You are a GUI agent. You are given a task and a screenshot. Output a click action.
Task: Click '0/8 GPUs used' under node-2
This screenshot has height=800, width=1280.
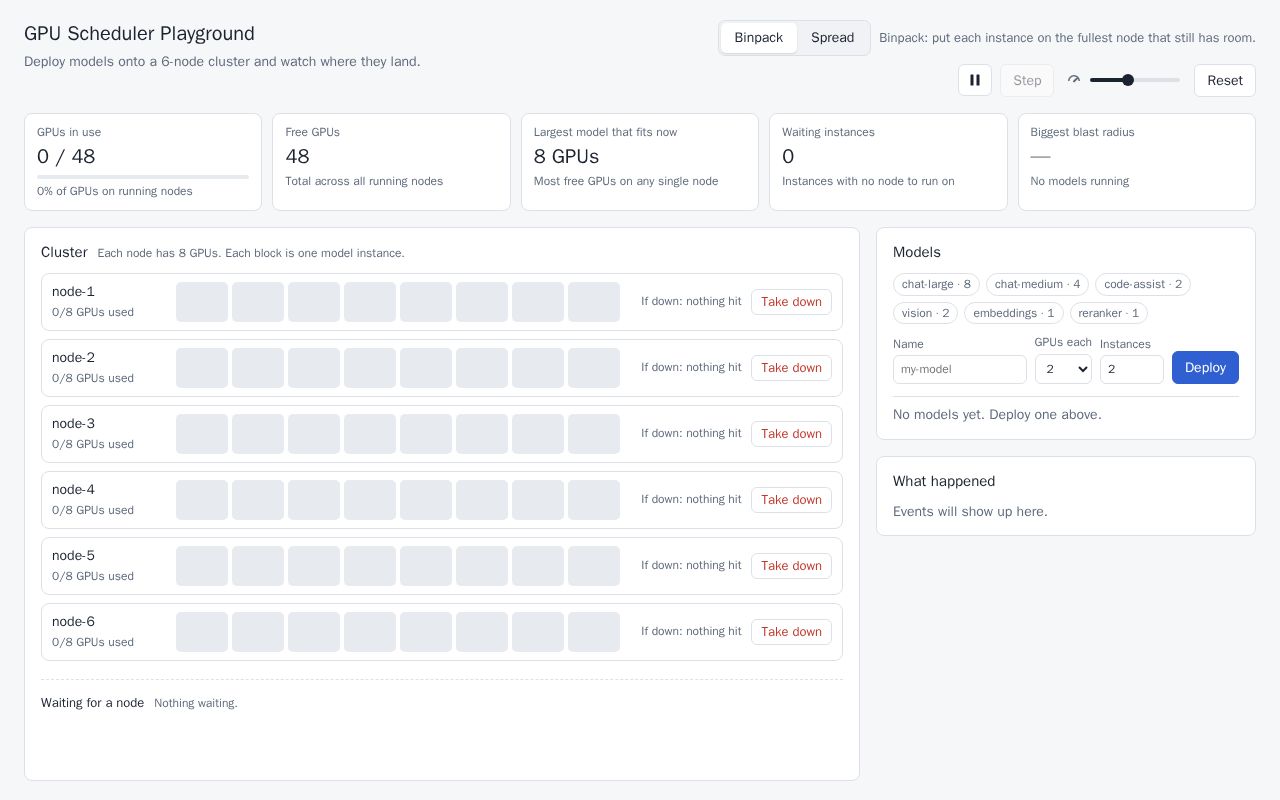93,378
